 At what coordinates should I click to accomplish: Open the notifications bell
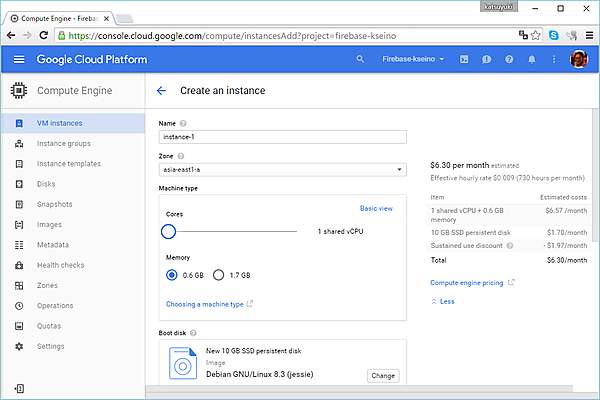(531, 60)
